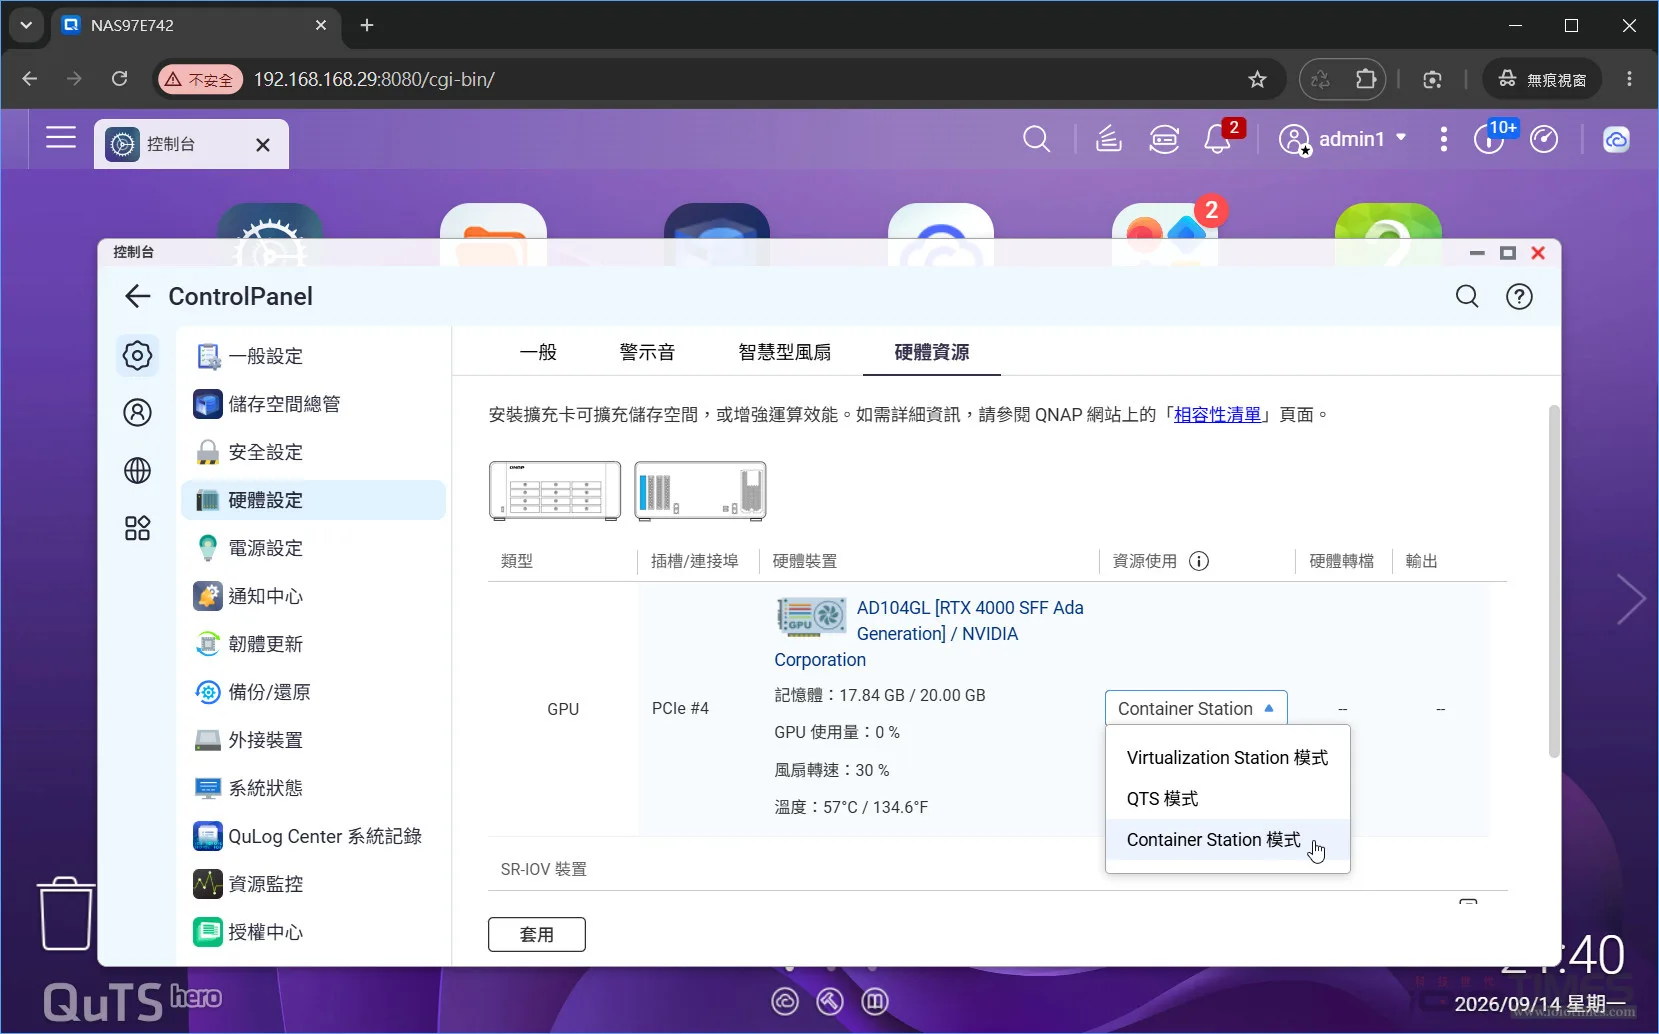Viewport: 1659px width, 1034px height.
Task: Select the network globe icon in left rail
Action: click(x=137, y=470)
